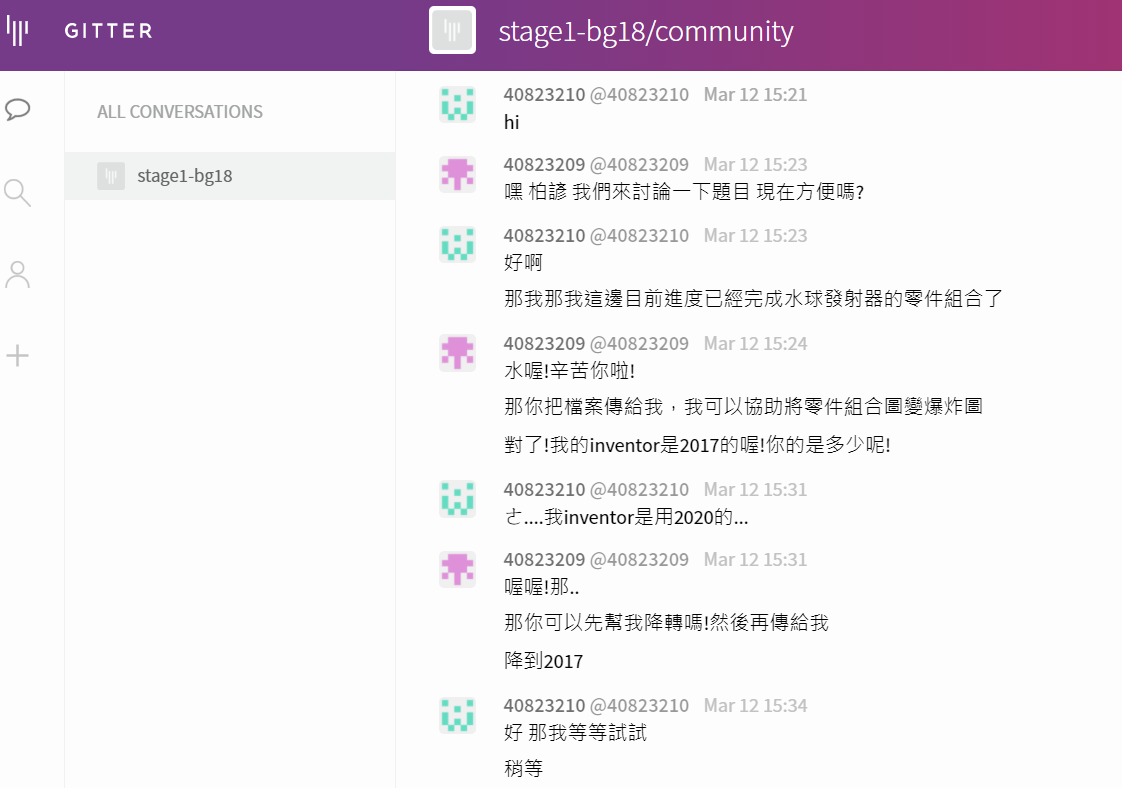Open stage1-bg18/community room title
The width and height of the screenshot is (1122, 788).
pos(645,31)
